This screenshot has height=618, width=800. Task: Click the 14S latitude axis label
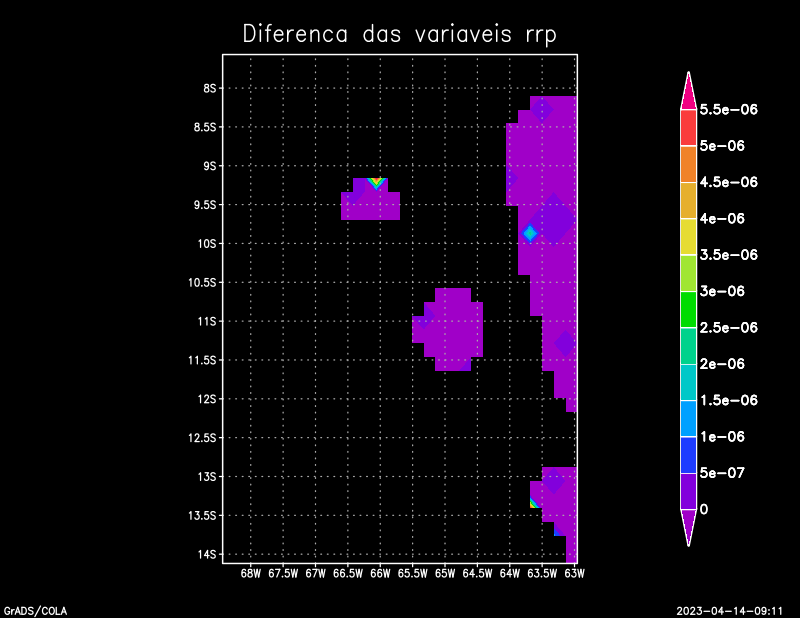click(x=207, y=554)
